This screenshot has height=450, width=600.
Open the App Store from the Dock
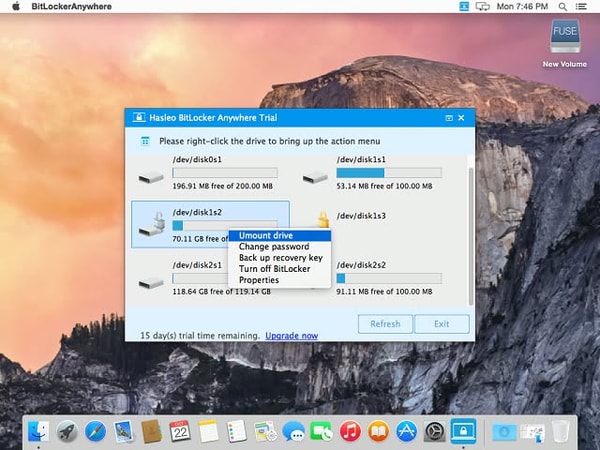pos(406,432)
